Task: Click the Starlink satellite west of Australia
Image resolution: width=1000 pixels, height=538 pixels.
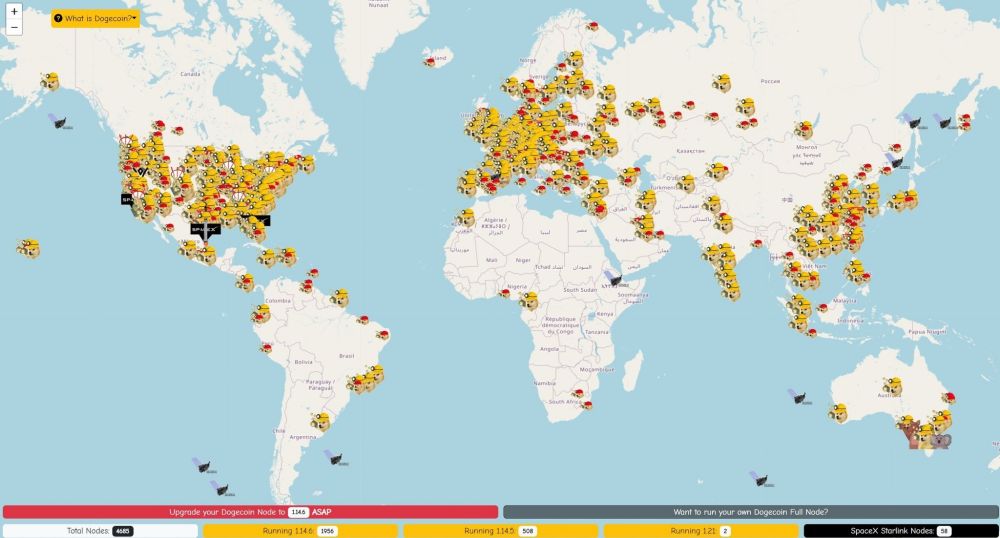Action: pos(798,396)
